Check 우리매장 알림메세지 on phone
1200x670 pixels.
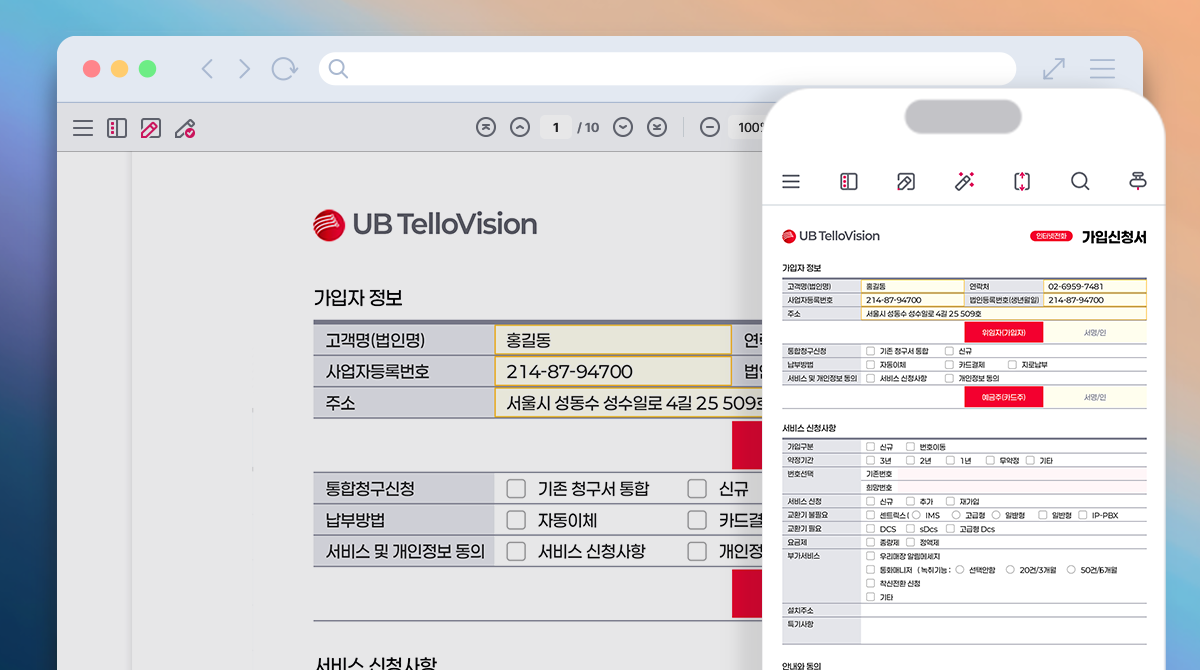click(870, 556)
